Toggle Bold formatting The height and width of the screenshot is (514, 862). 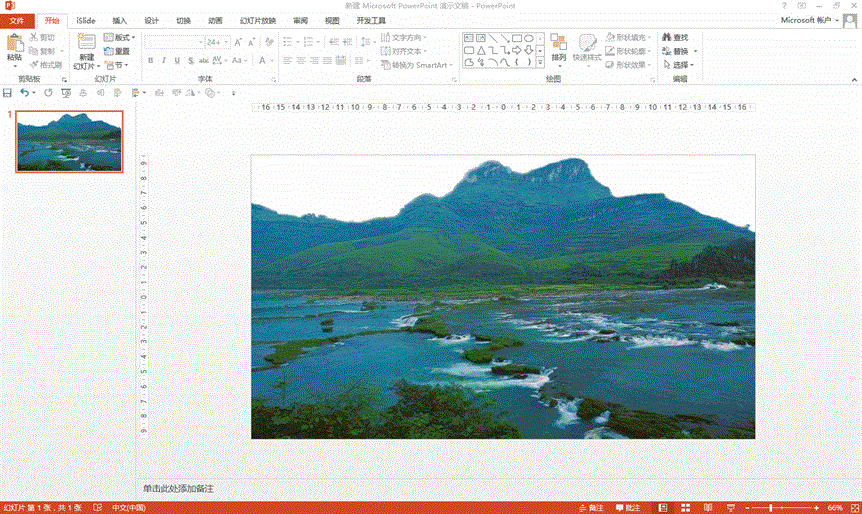[x=151, y=61]
